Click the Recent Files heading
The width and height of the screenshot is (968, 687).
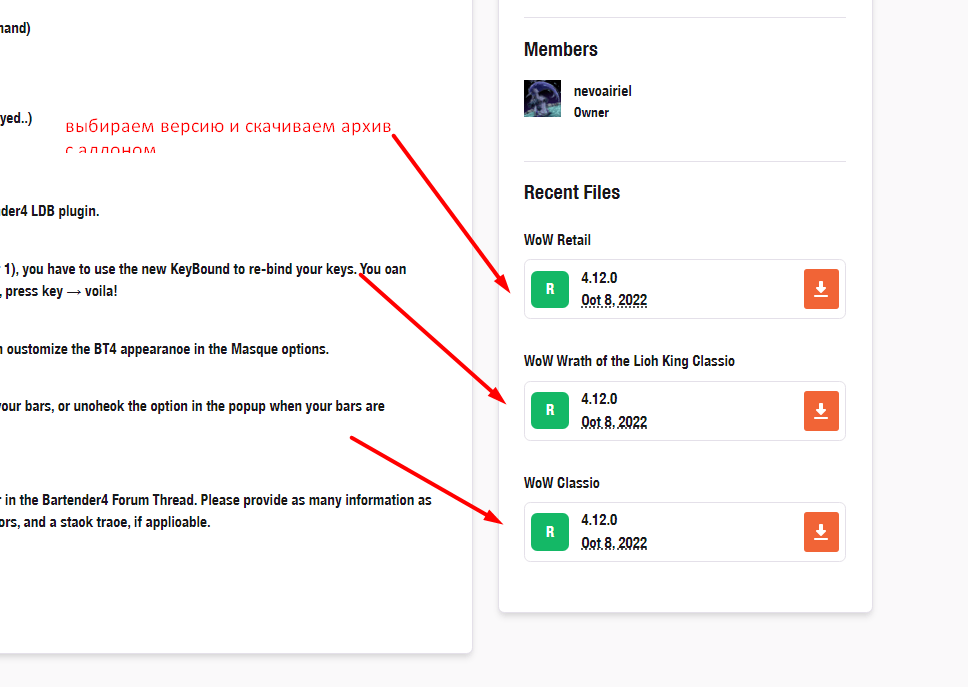pyautogui.click(x=572, y=193)
